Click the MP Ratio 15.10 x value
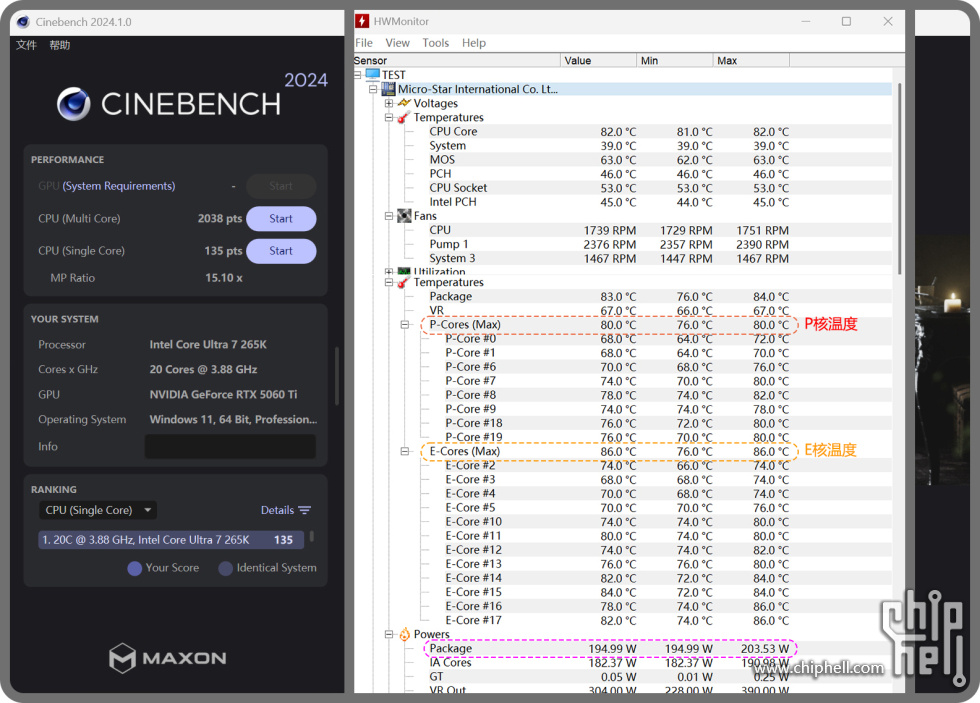 click(224, 277)
